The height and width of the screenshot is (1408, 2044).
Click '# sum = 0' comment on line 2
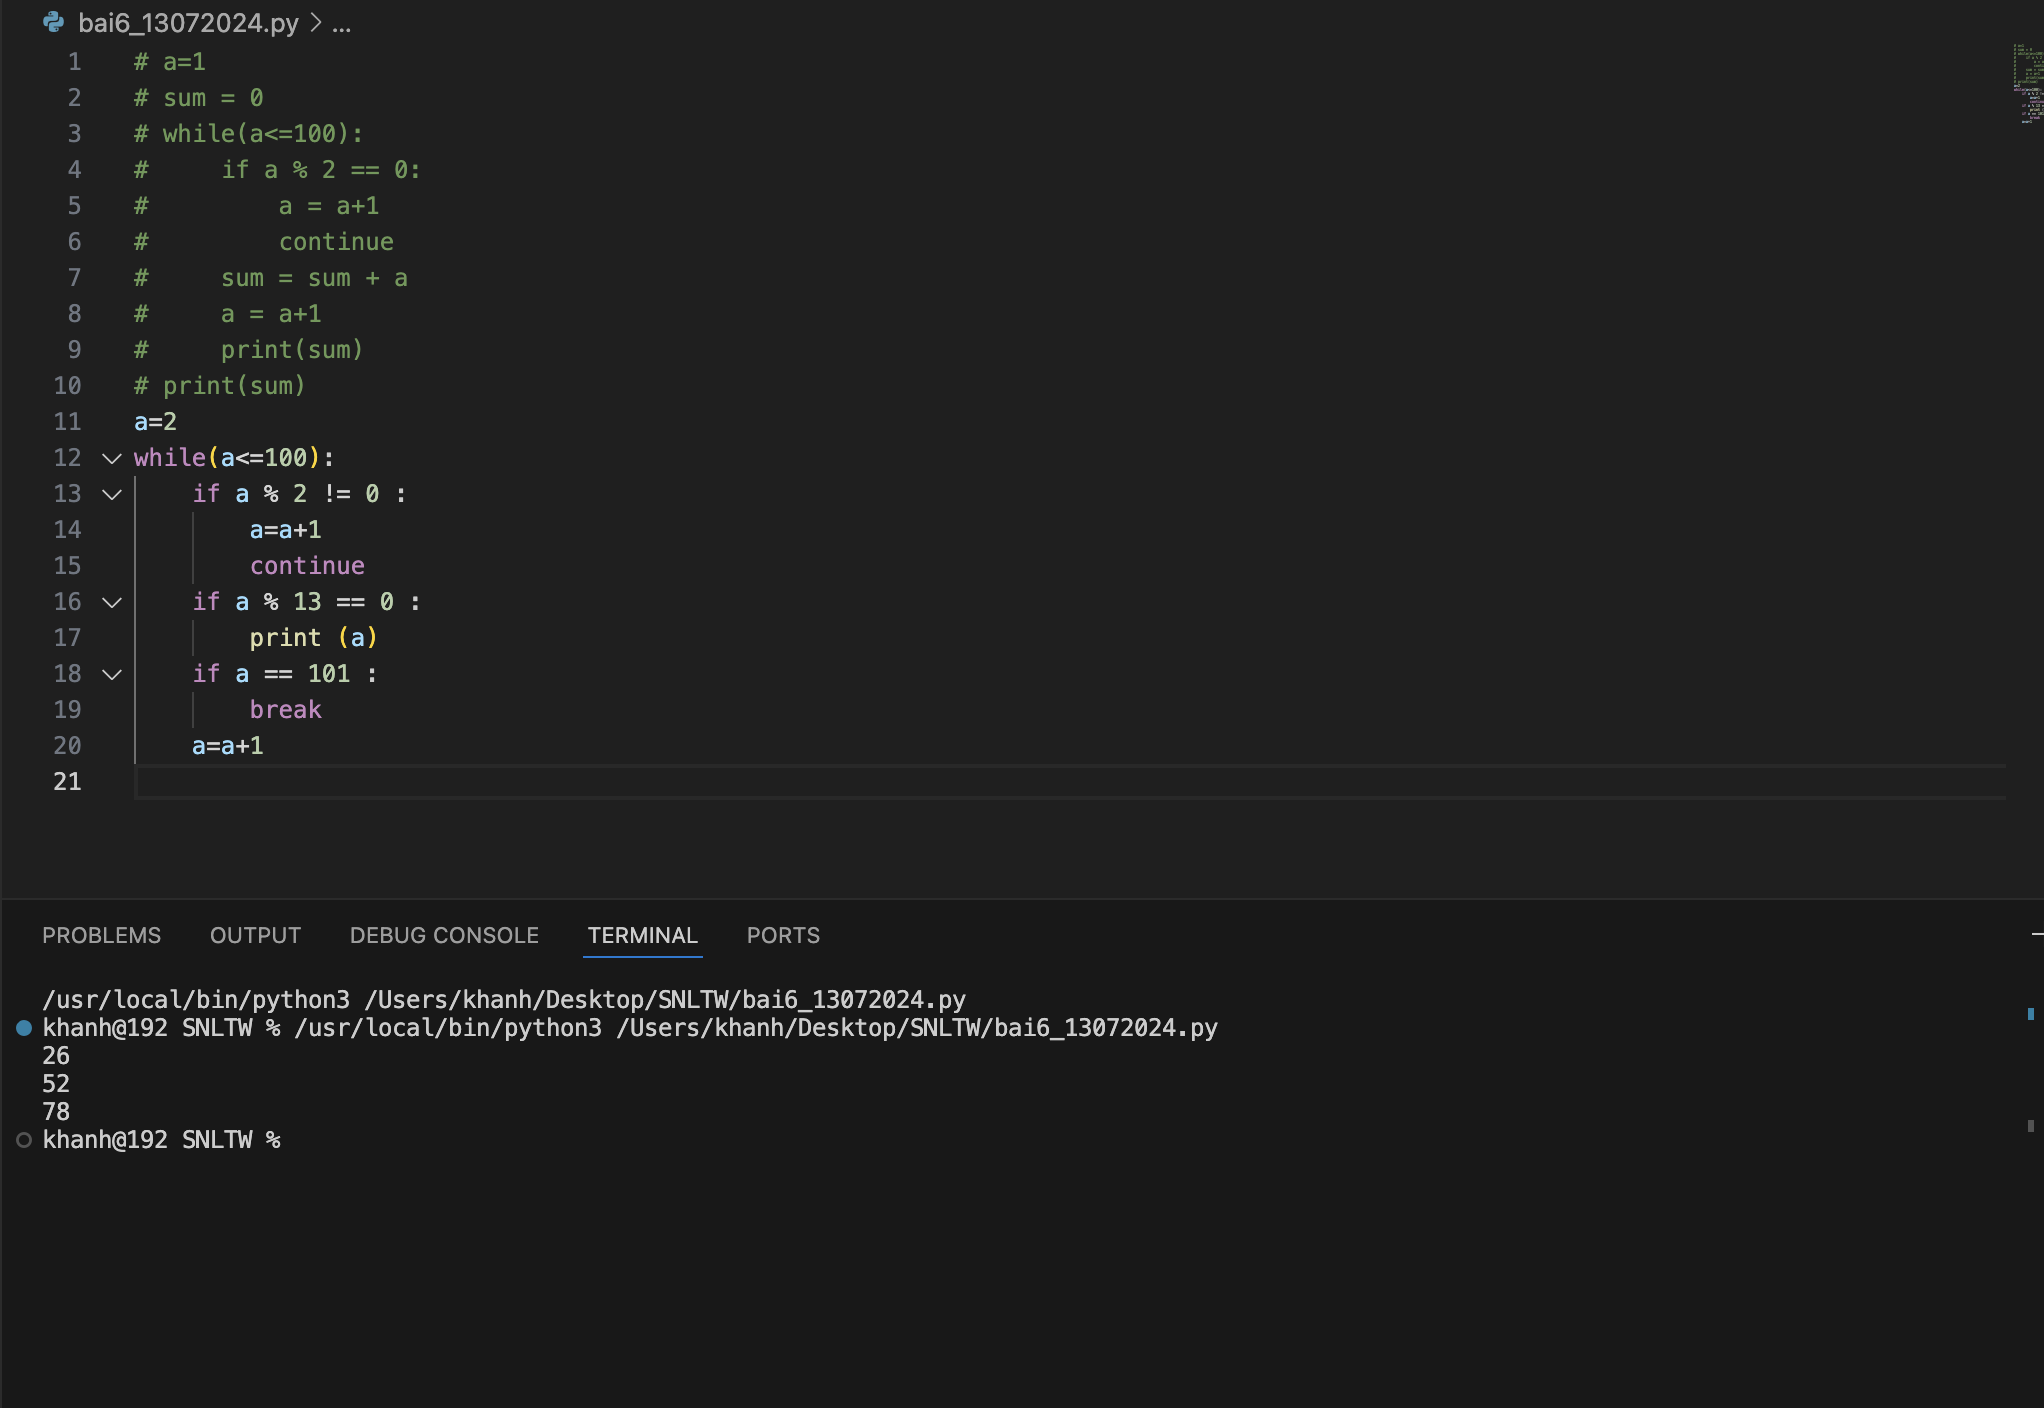(x=198, y=98)
